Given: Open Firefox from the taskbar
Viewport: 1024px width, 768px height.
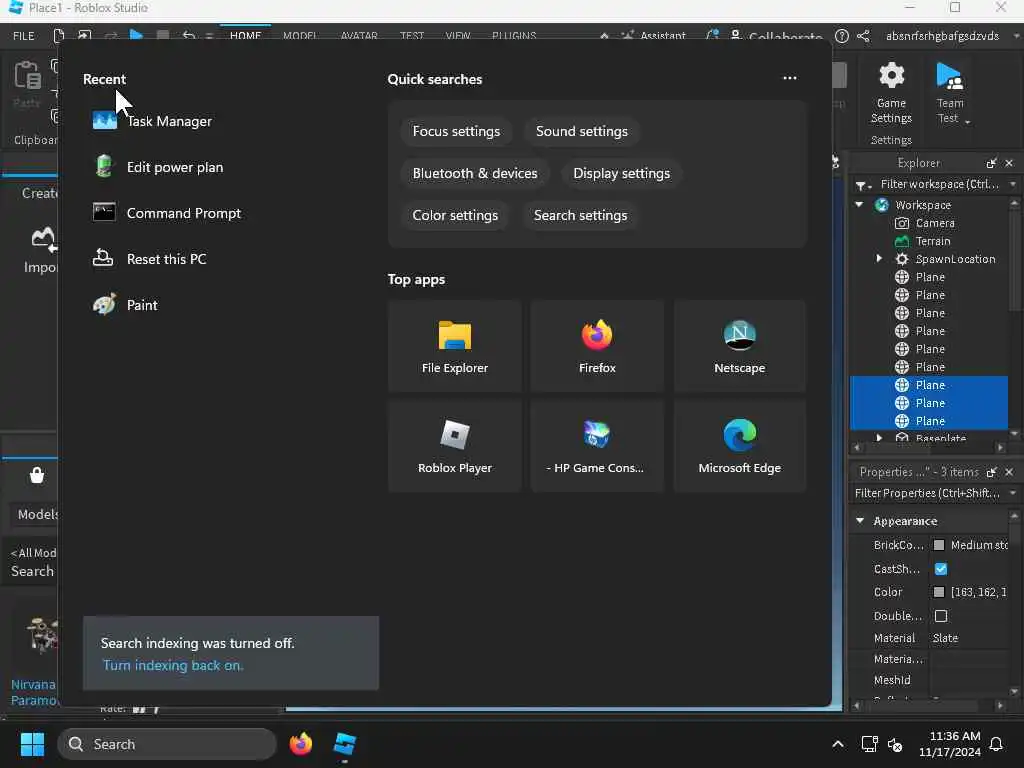Looking at the screenshot, I should click(300, 744).
